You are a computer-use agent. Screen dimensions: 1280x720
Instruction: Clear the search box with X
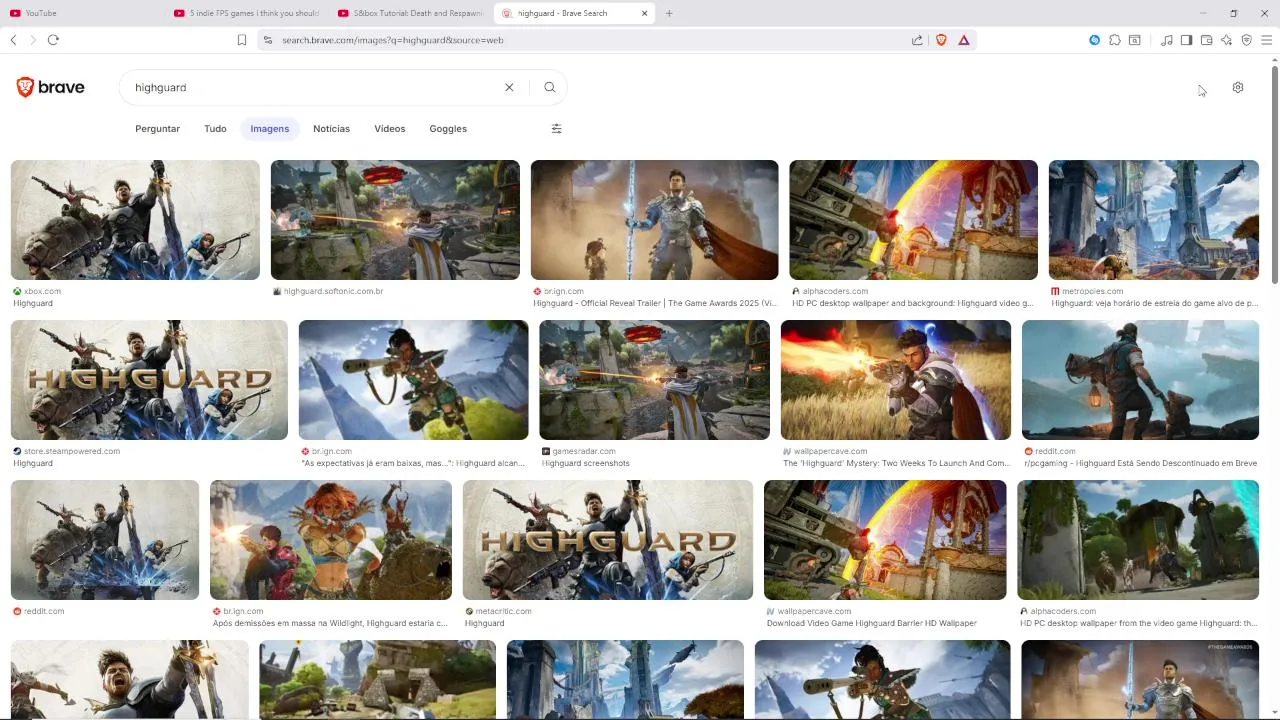pos(509,87)
